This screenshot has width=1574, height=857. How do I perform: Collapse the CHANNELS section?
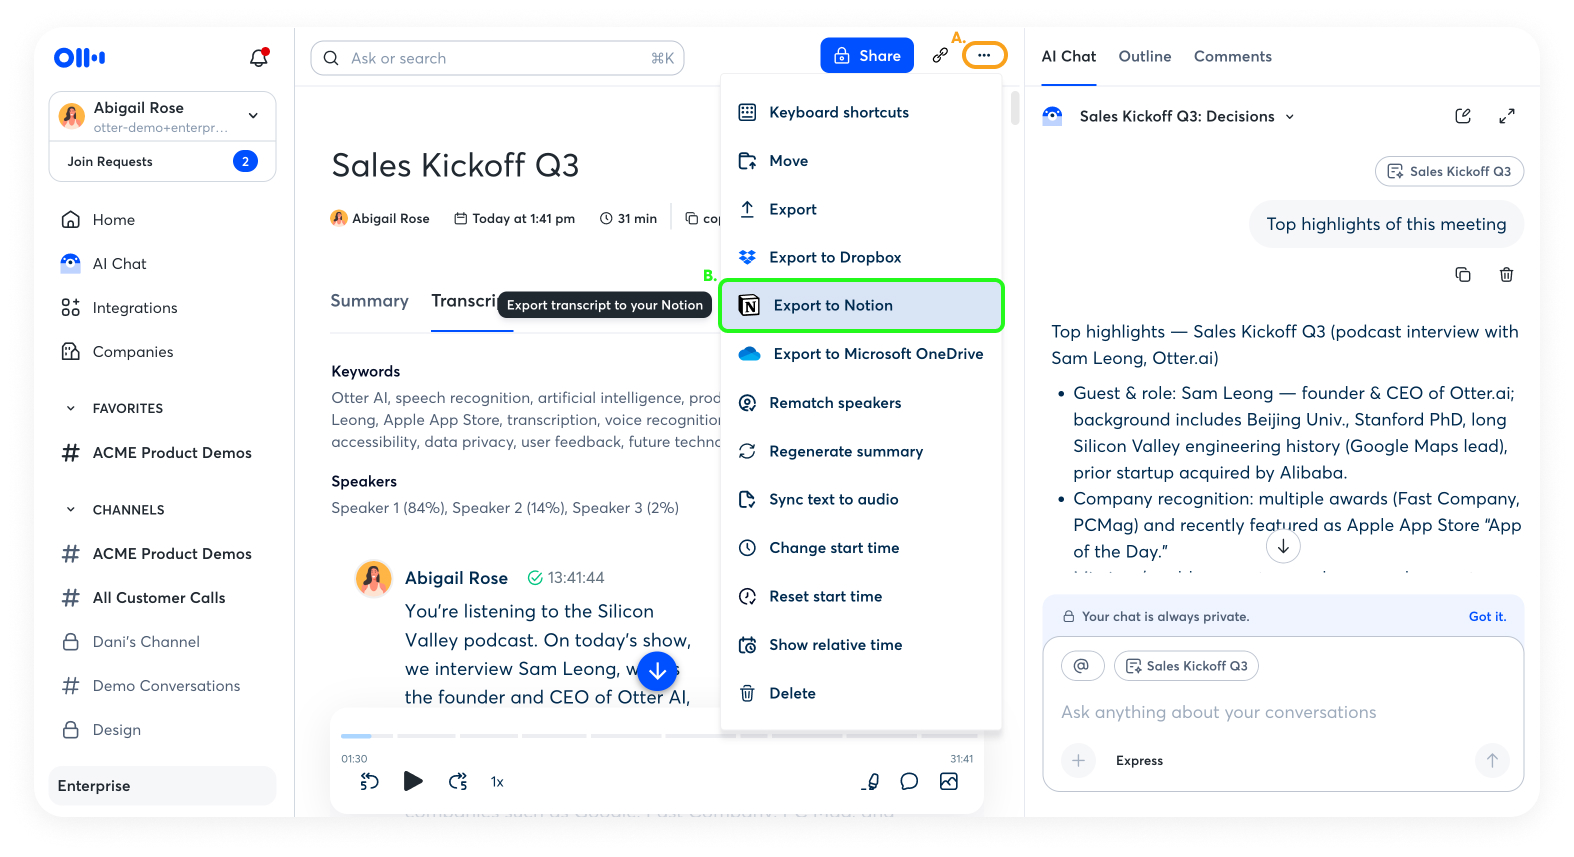coord(71,510)
